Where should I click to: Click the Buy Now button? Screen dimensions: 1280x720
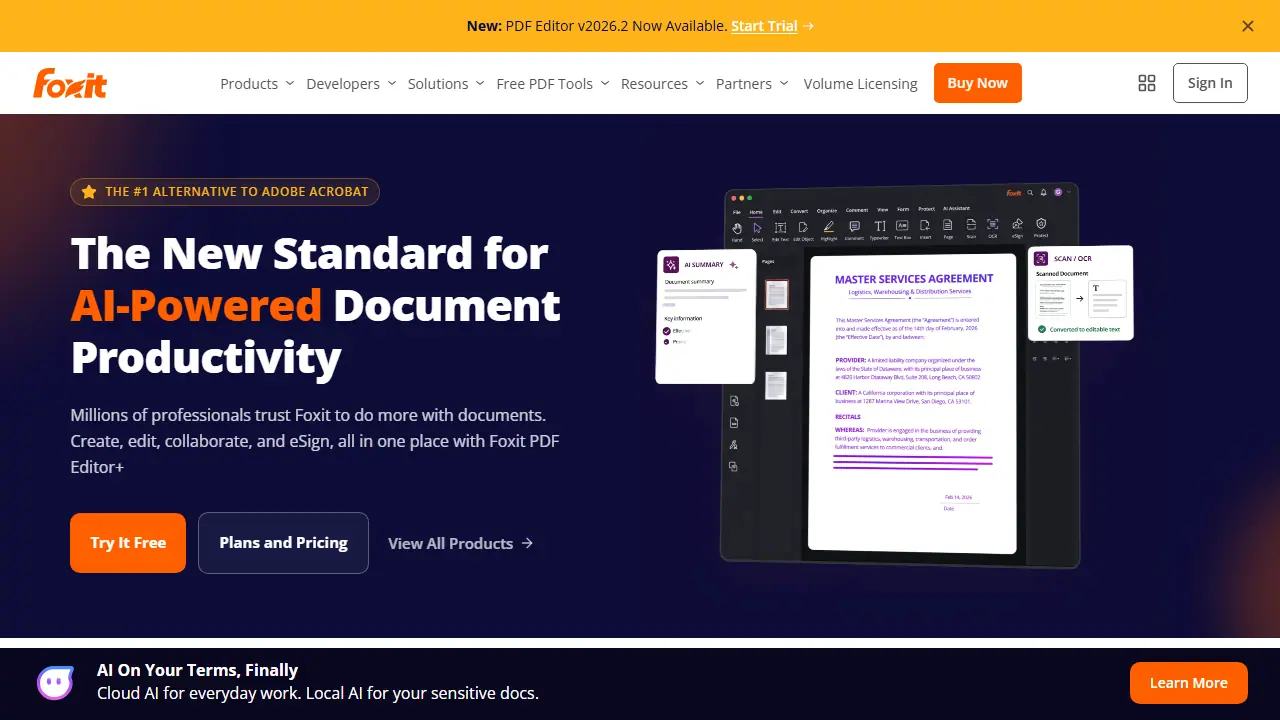[x=978, y=83]
